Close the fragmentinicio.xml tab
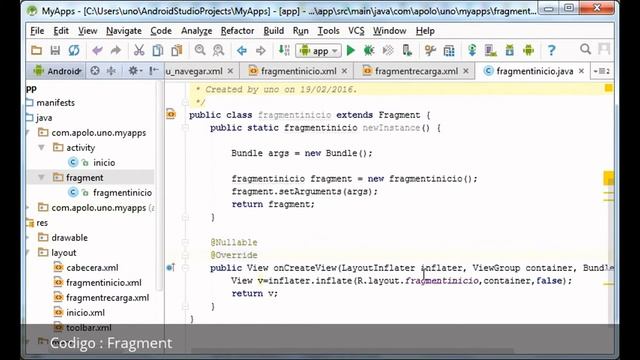The image size is (640, 360). [344, 71]
